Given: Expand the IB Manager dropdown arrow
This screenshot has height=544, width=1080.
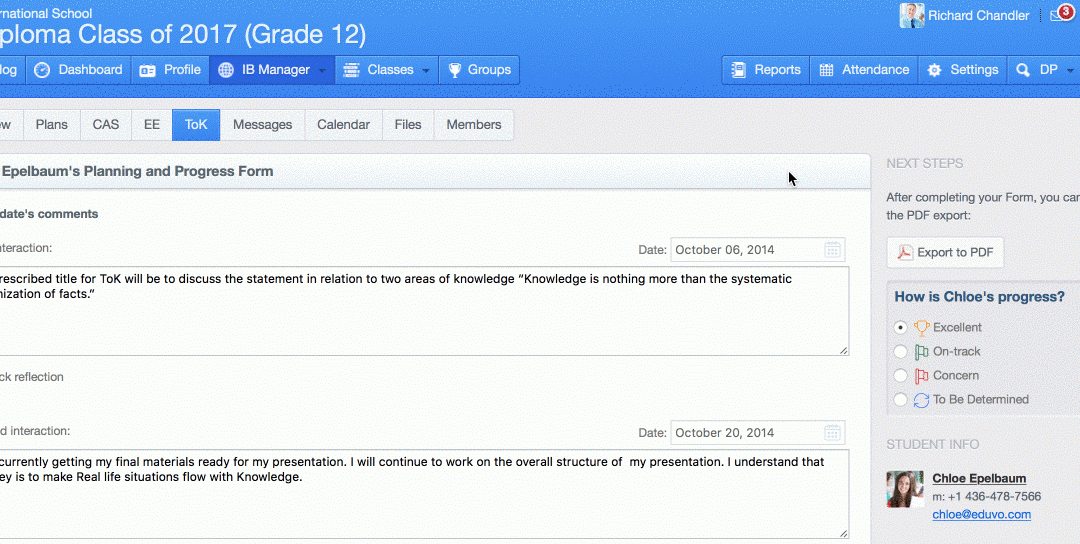Looking at the screenshot, I should [322, 71].
